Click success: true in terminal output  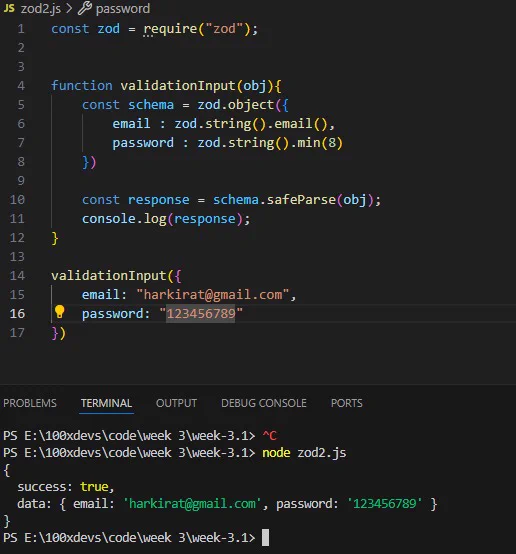(x=63, y=487)
